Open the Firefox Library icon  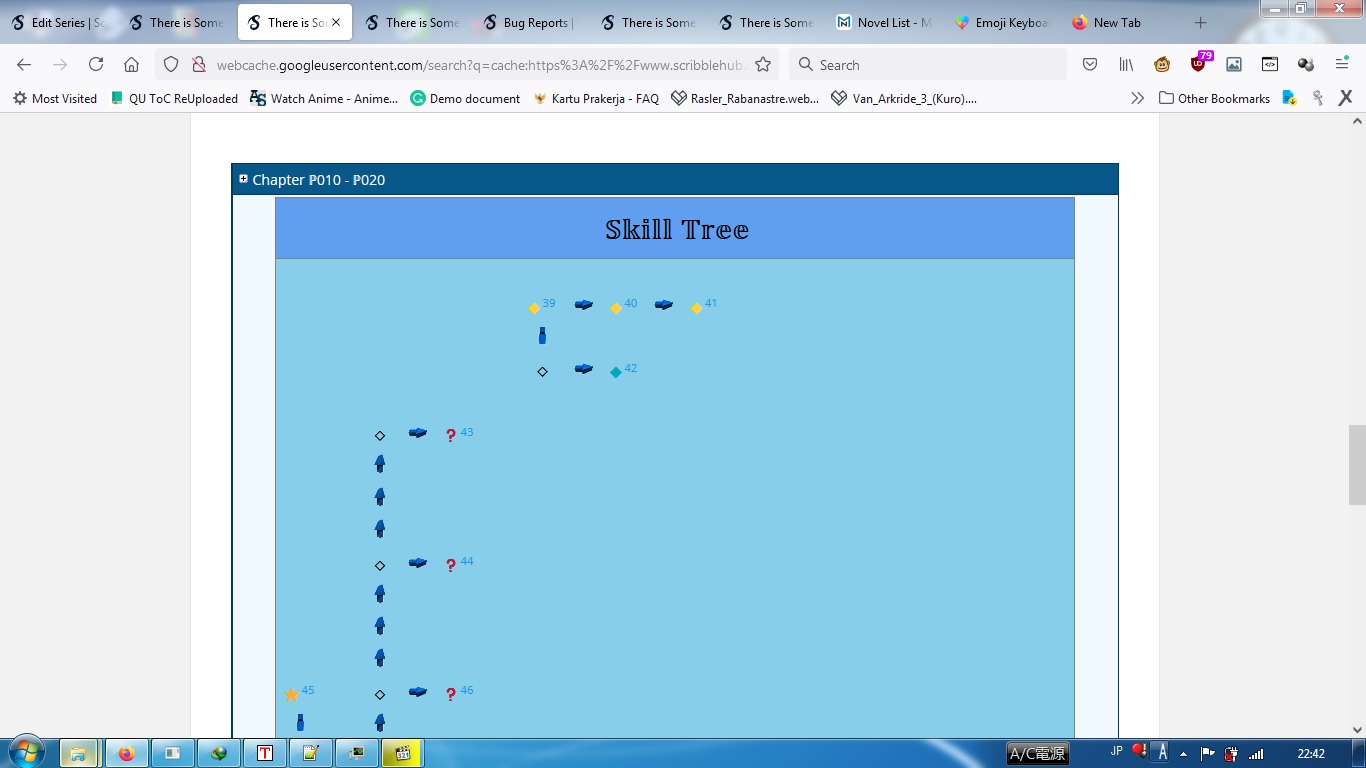pyautogui.click(x=1126, y=65)
